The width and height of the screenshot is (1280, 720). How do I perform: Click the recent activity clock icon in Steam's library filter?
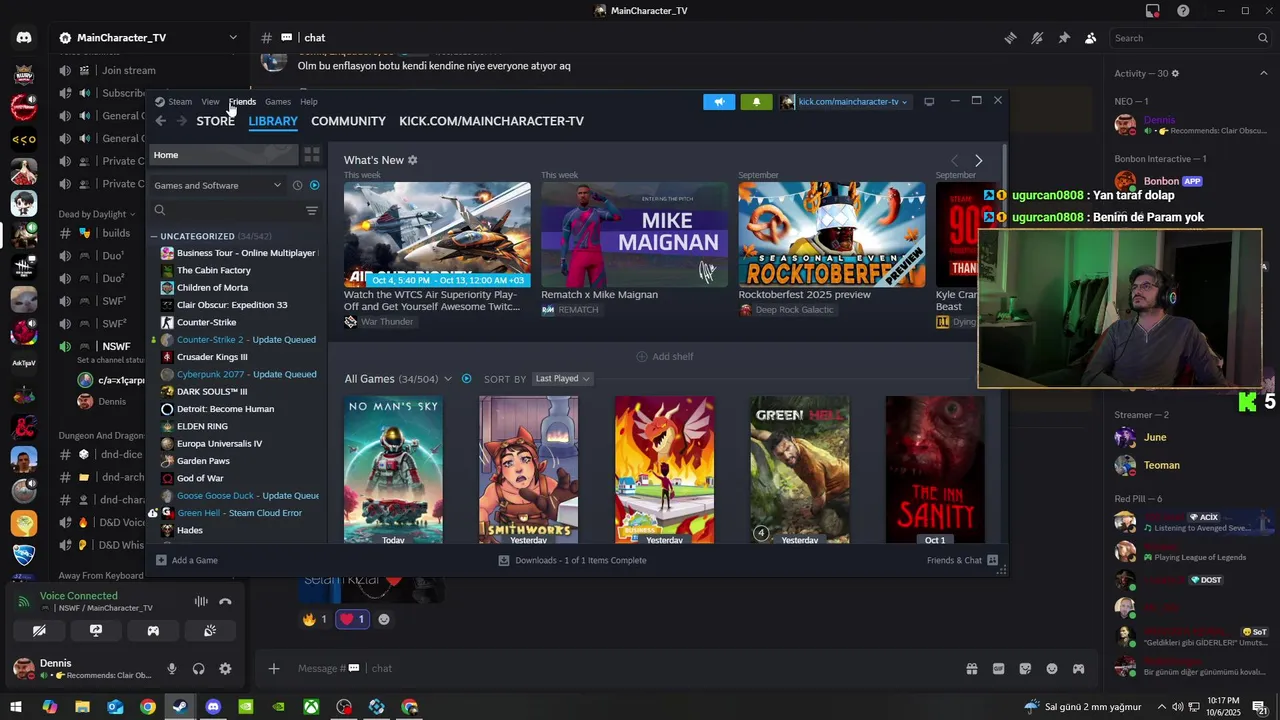point(297,185)
